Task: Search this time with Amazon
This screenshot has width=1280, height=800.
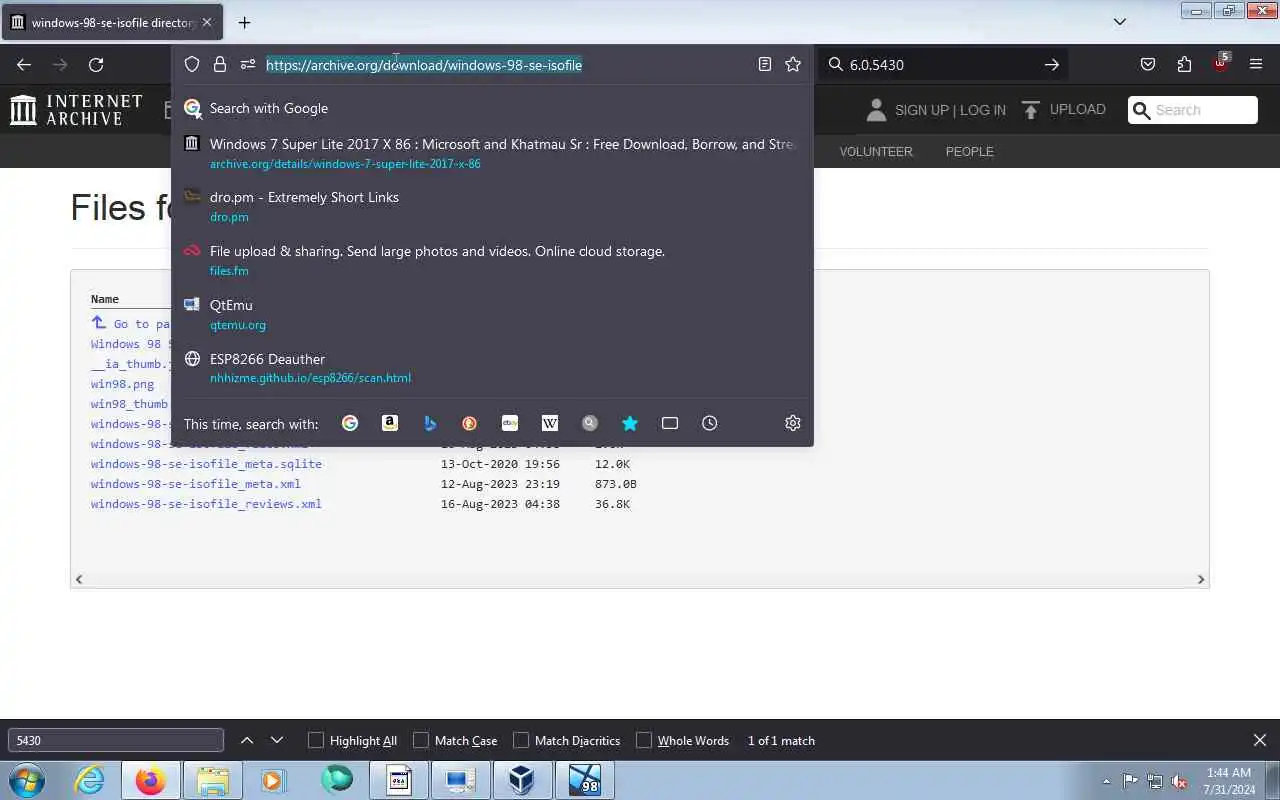Action: click(390, 423)
